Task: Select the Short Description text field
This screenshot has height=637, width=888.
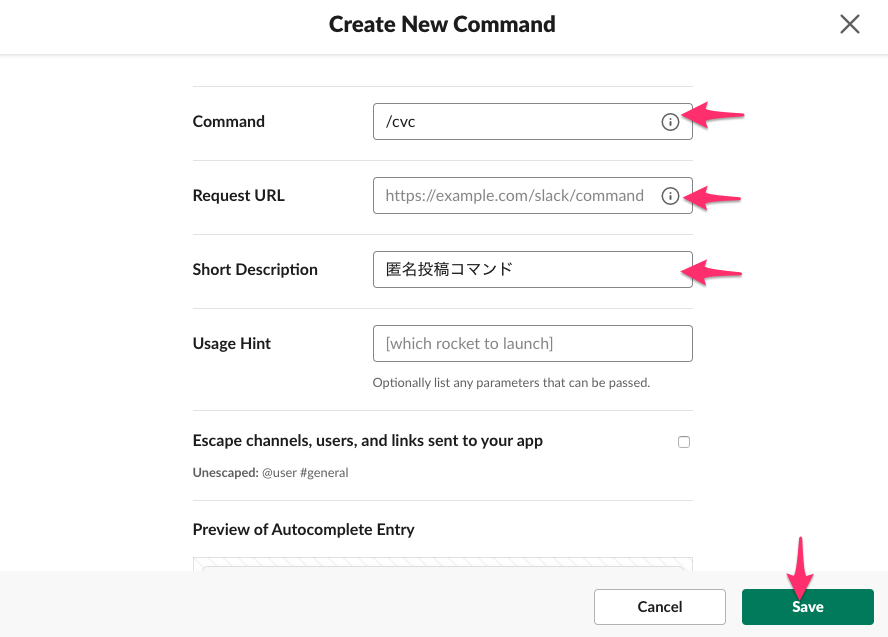Action: 532,270
